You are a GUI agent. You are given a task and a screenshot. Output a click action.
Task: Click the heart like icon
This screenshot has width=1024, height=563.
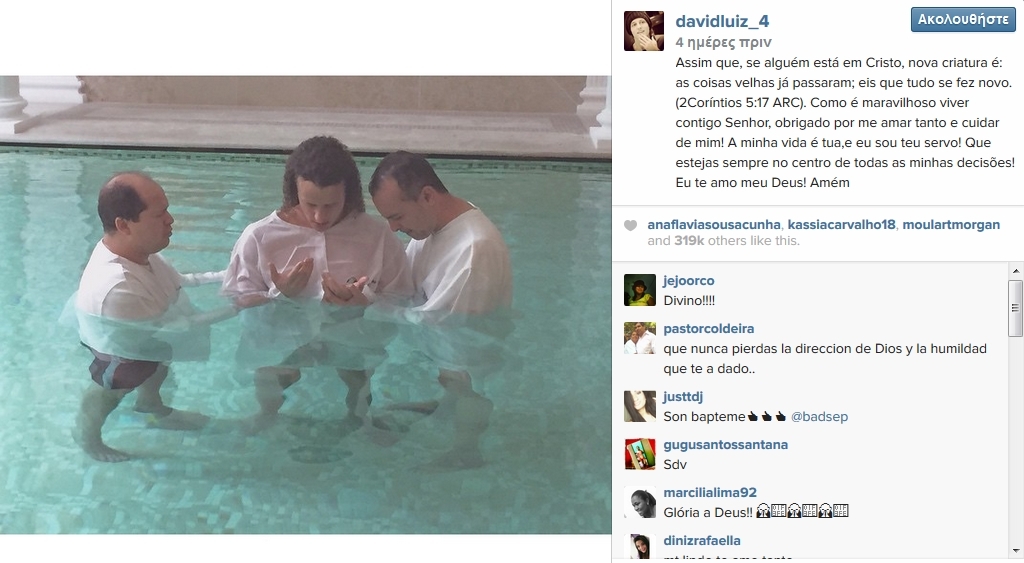(630, 225)
